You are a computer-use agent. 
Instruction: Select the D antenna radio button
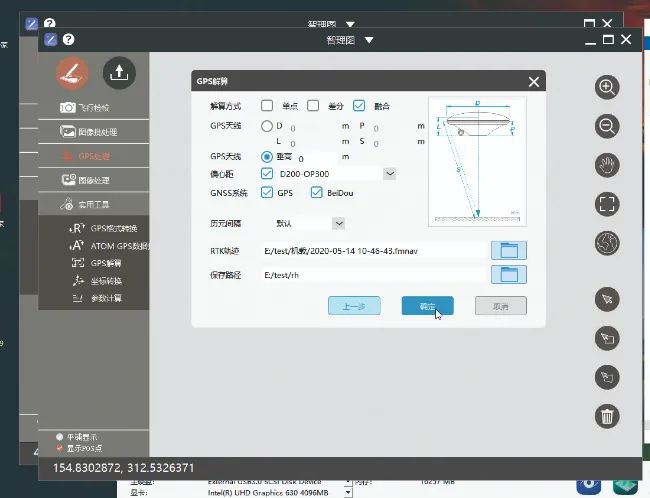[267, 126]
